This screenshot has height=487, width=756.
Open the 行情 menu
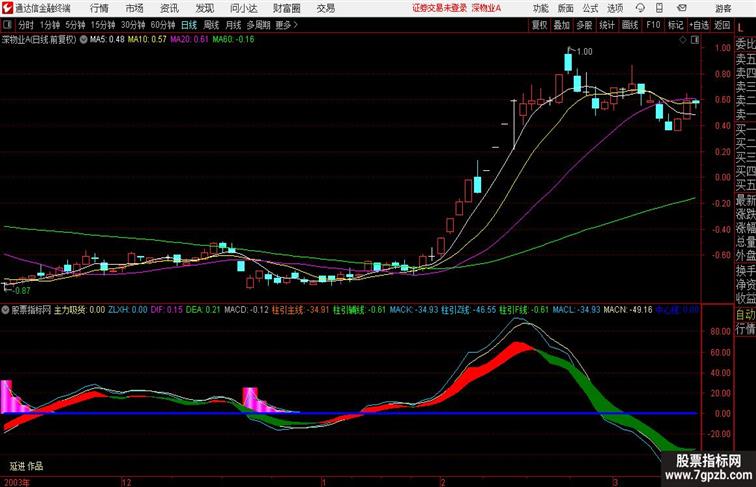(99, 8)
